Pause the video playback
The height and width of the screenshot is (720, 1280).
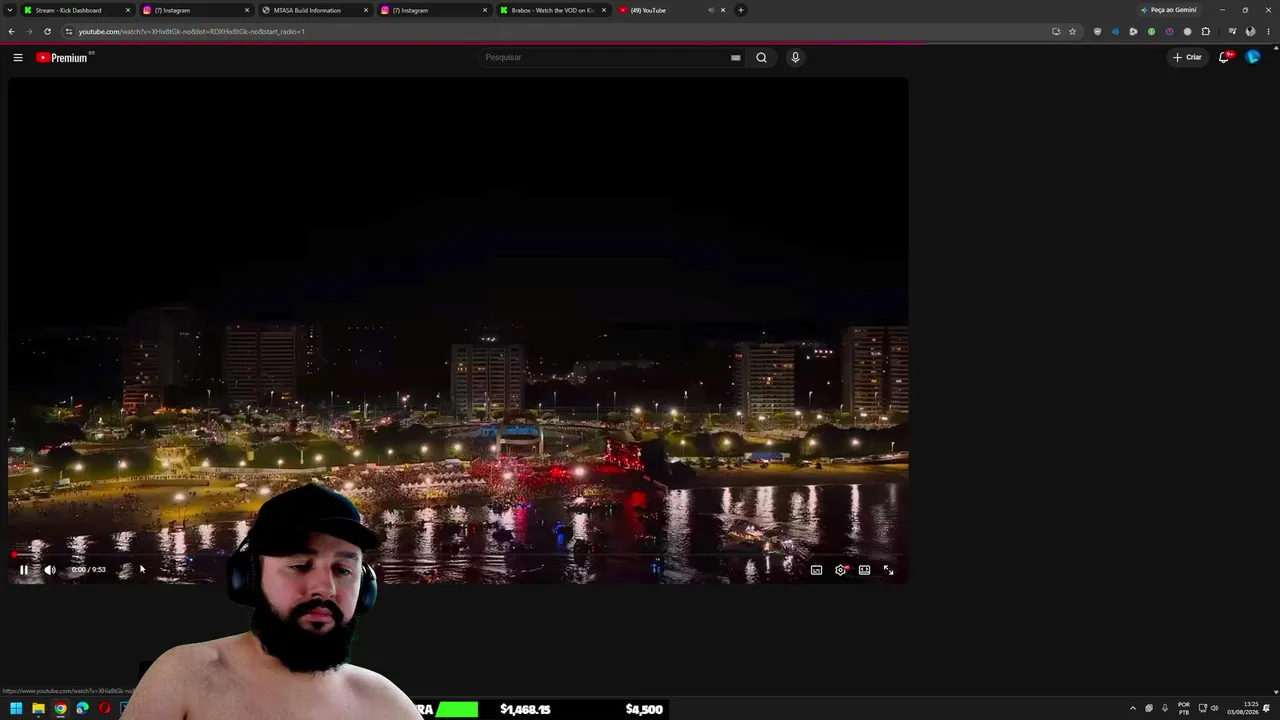click(x=24, y=570)
